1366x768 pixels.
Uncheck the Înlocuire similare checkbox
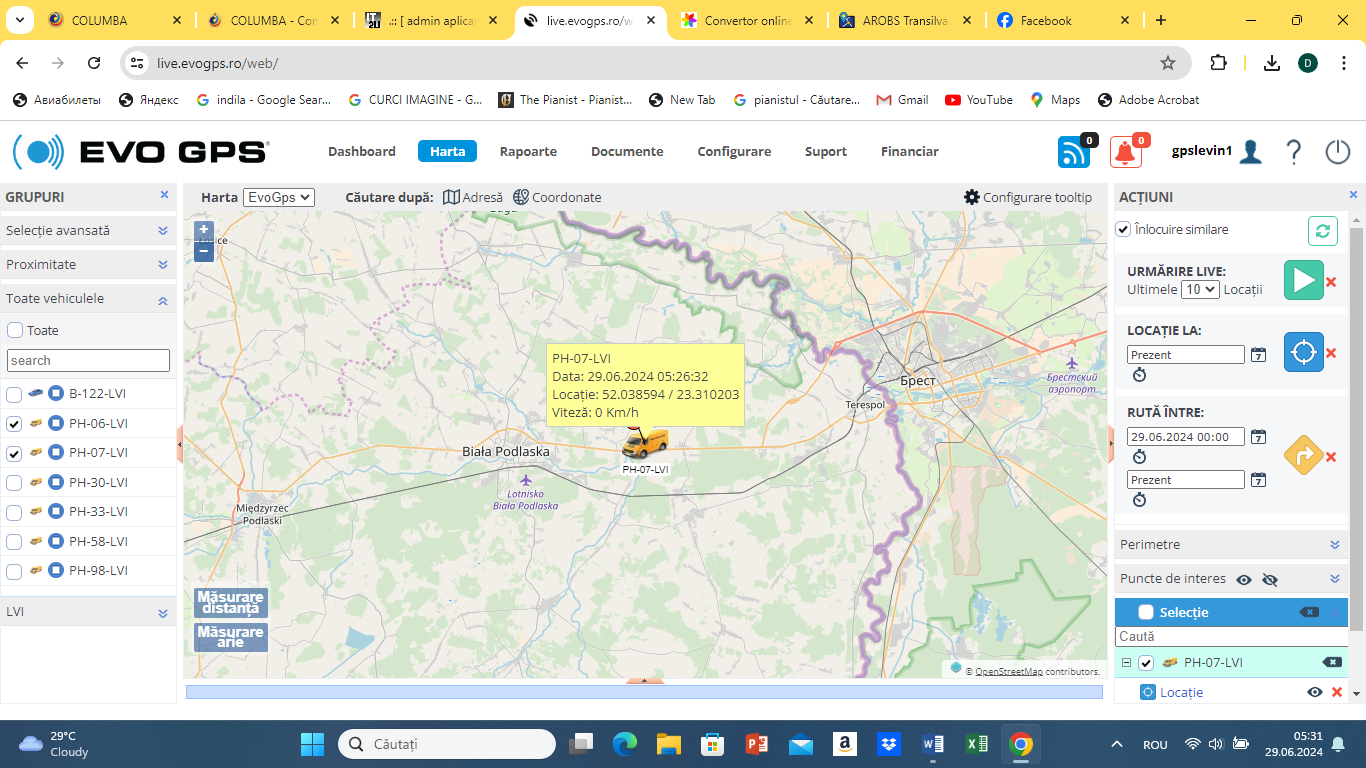click(1123, 230)
